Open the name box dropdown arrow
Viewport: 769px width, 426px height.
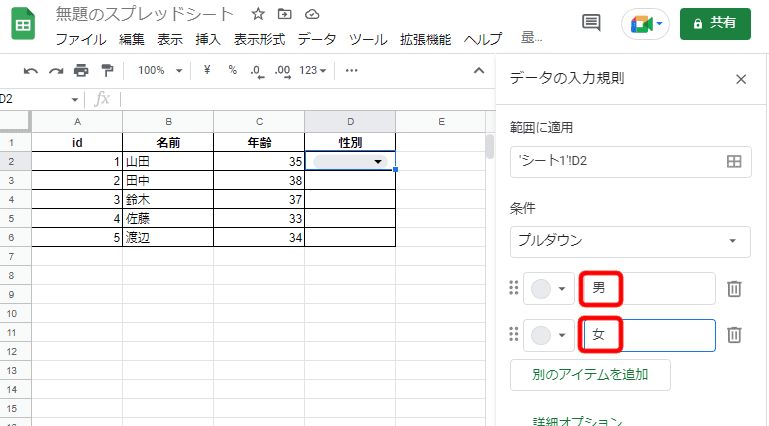pos(75,100)
